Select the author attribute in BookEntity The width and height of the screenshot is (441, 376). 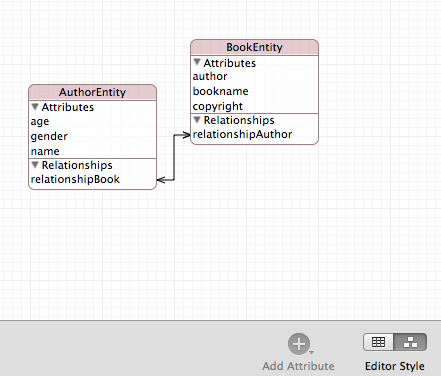210,76
